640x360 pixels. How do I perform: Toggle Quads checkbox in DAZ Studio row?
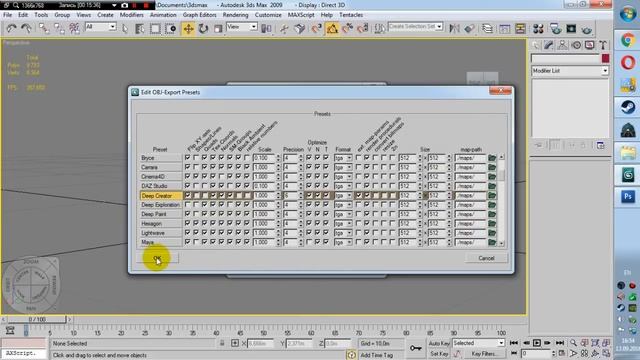[x=204, y=186]
